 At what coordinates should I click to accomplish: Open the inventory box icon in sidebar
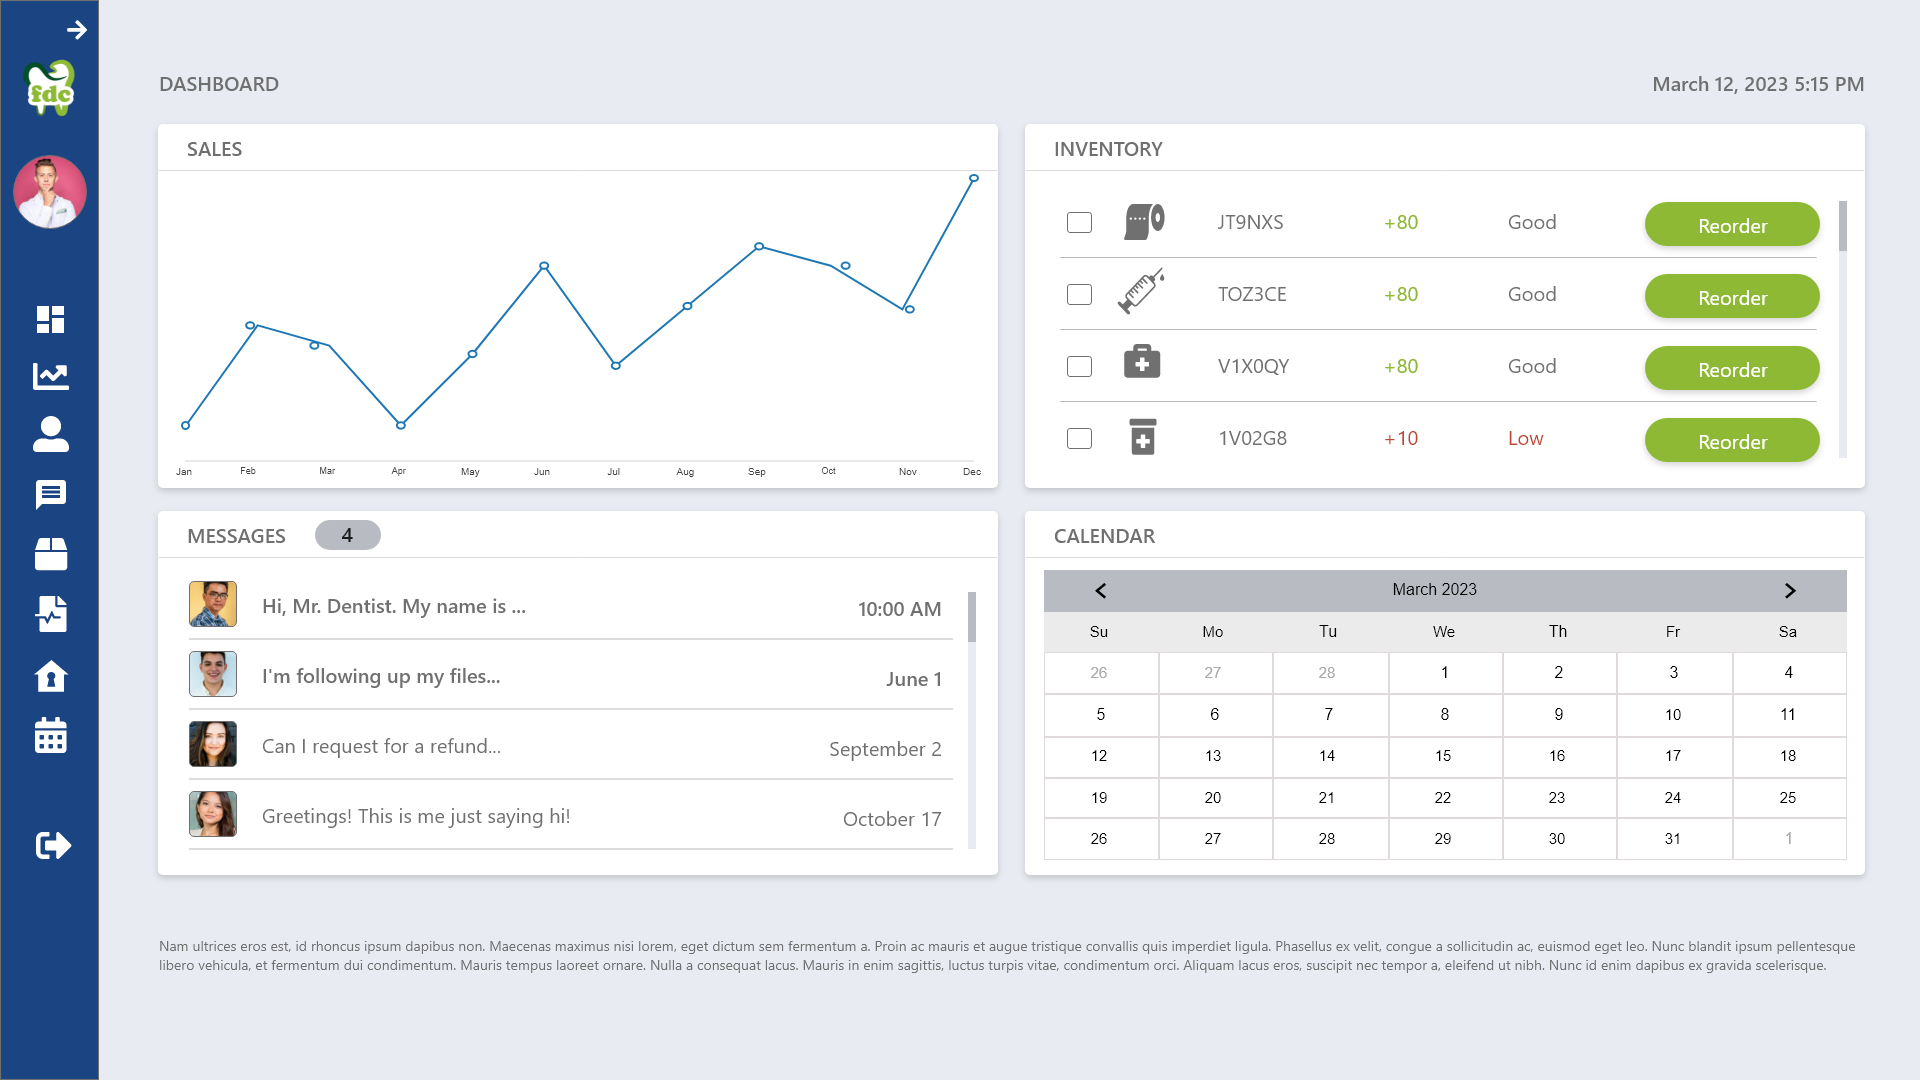50,554
